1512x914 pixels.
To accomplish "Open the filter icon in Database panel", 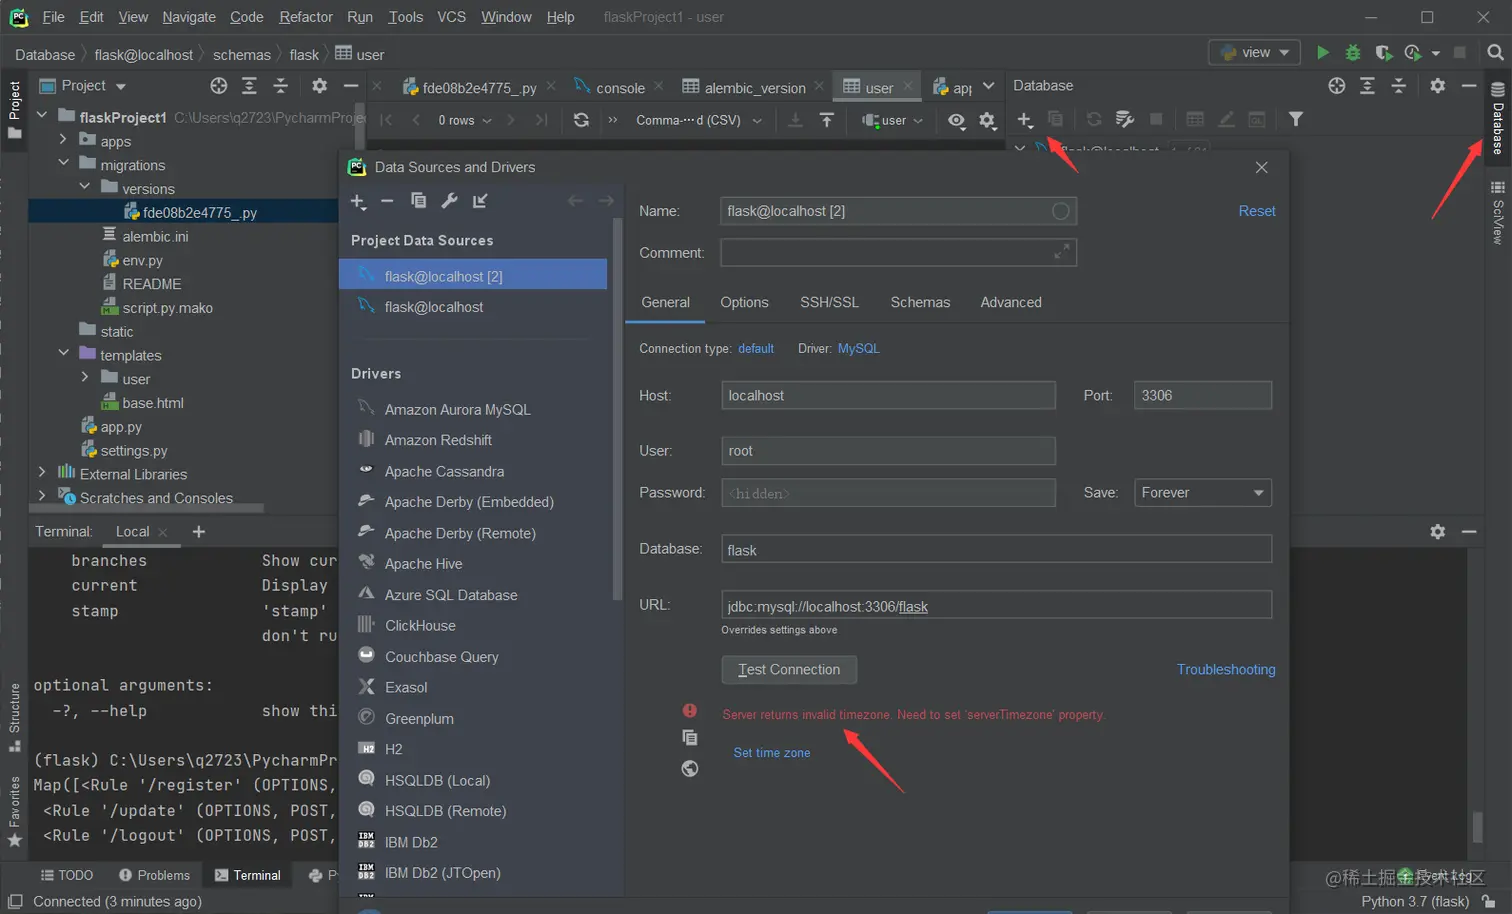I will coord(1295,120).
